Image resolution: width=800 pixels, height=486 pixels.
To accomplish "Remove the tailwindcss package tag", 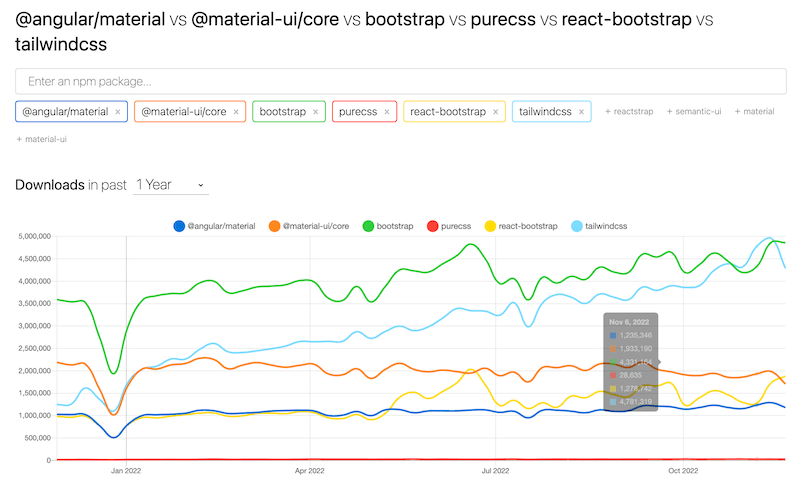I will 581,112.
